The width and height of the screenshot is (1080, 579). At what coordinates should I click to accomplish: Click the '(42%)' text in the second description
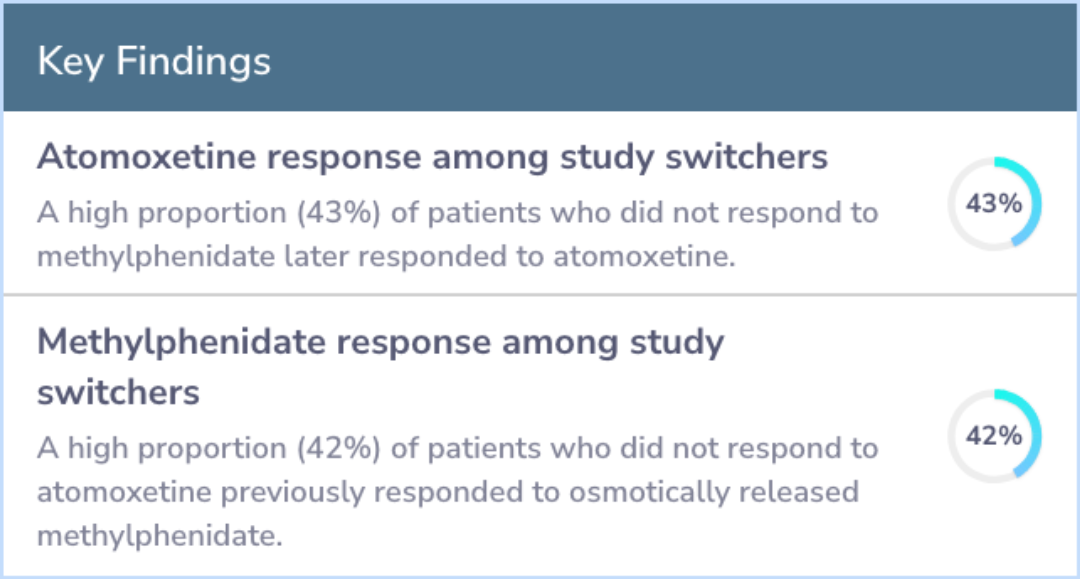coord(339,448)
